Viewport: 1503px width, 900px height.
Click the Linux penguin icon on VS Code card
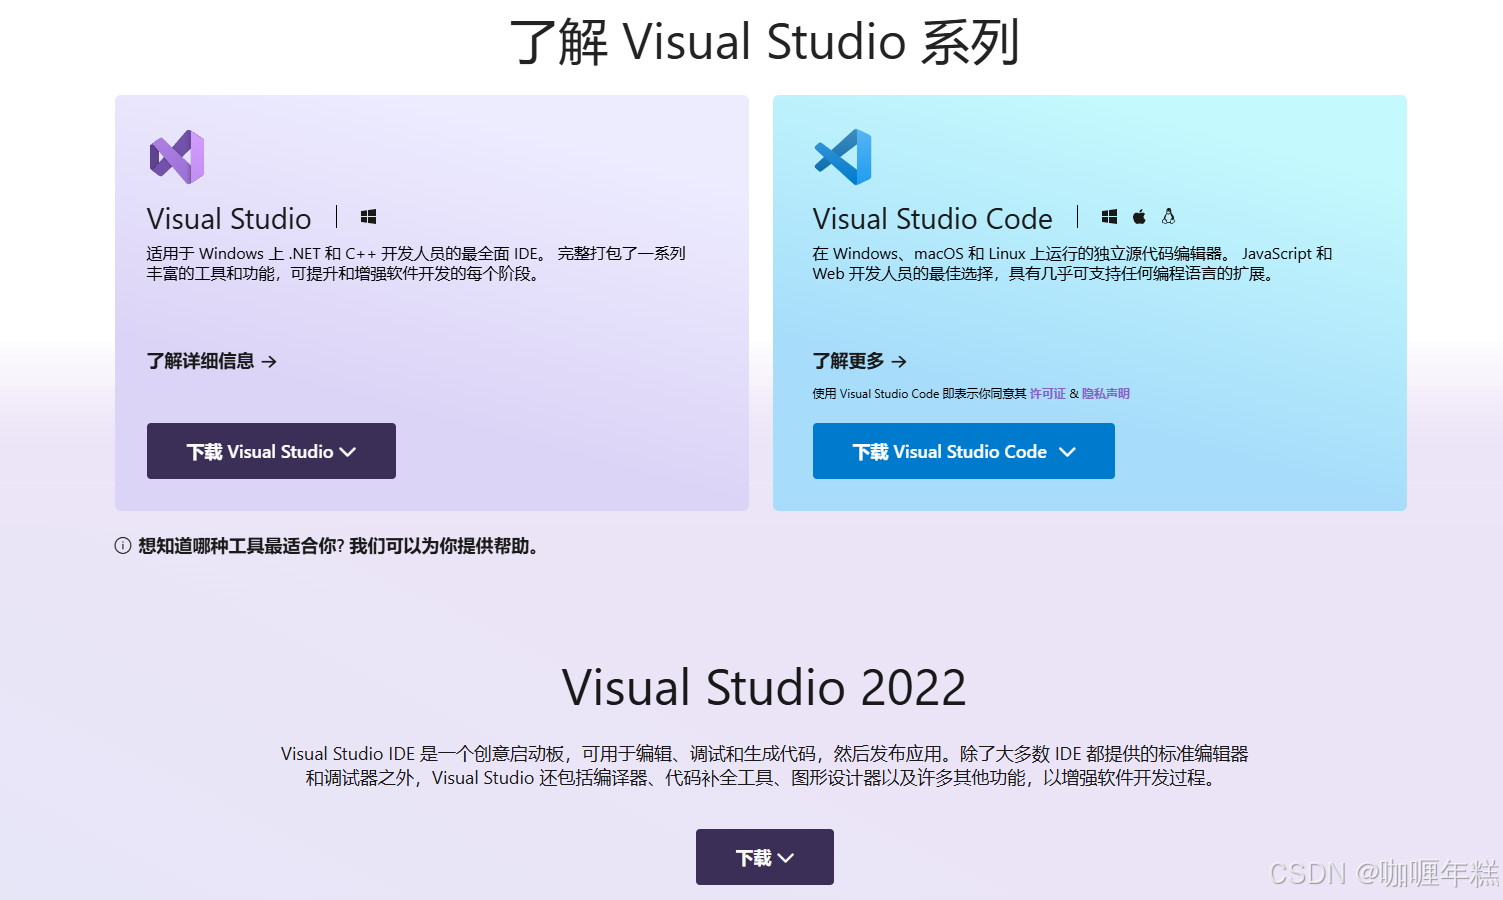click(1168, 216)
